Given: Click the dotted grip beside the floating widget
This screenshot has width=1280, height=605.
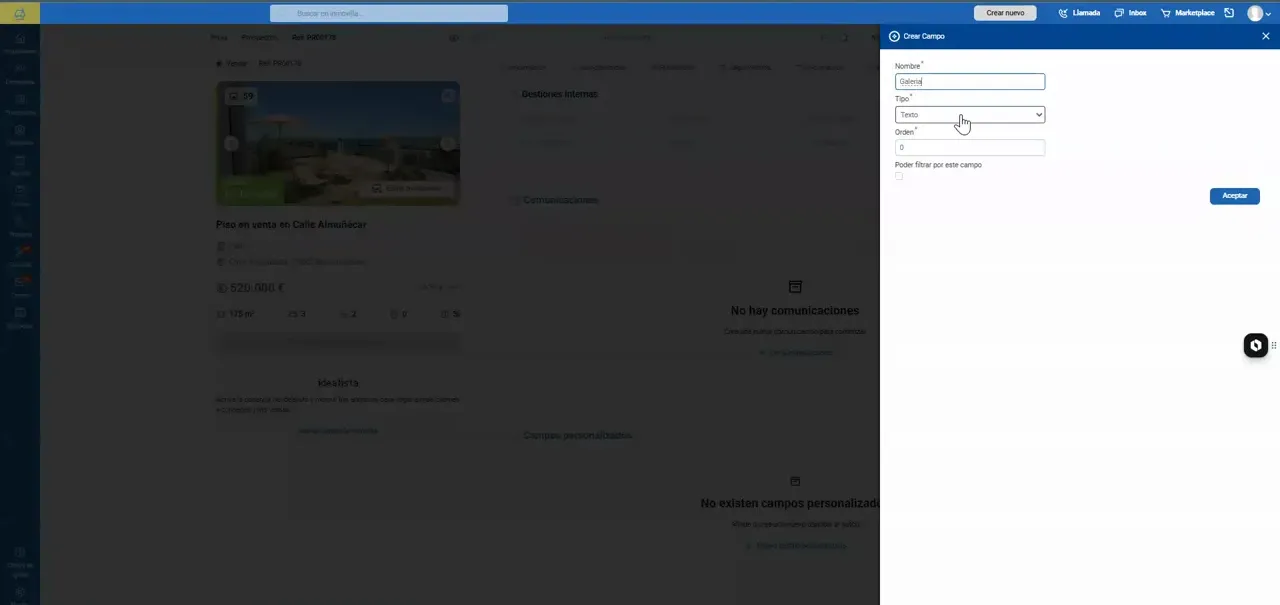Looking at the screenshot, I should pyautogui.click(x=1274, y=345).
